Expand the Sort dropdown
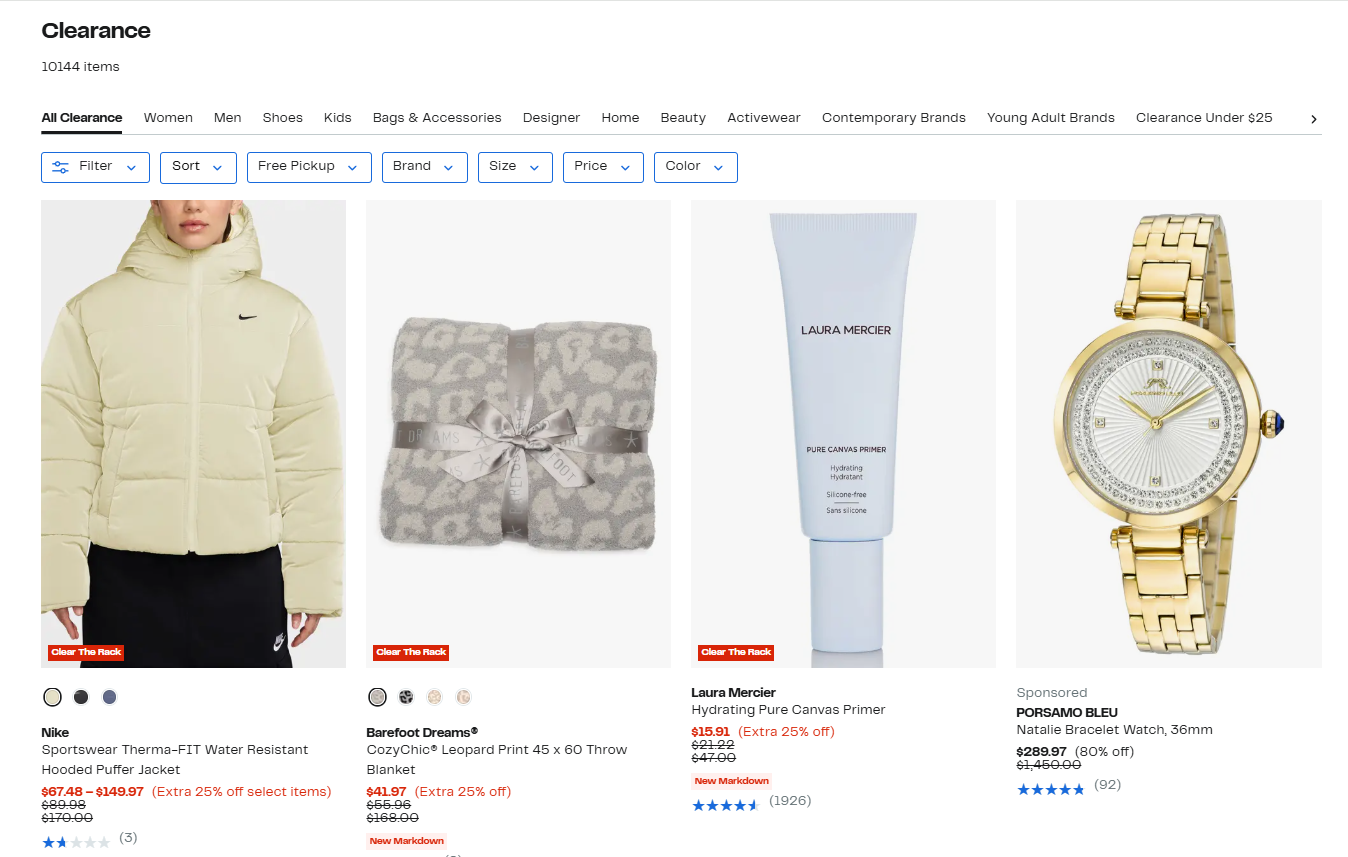The height and width of the screenshot is (857, 1348). [198, 167]
